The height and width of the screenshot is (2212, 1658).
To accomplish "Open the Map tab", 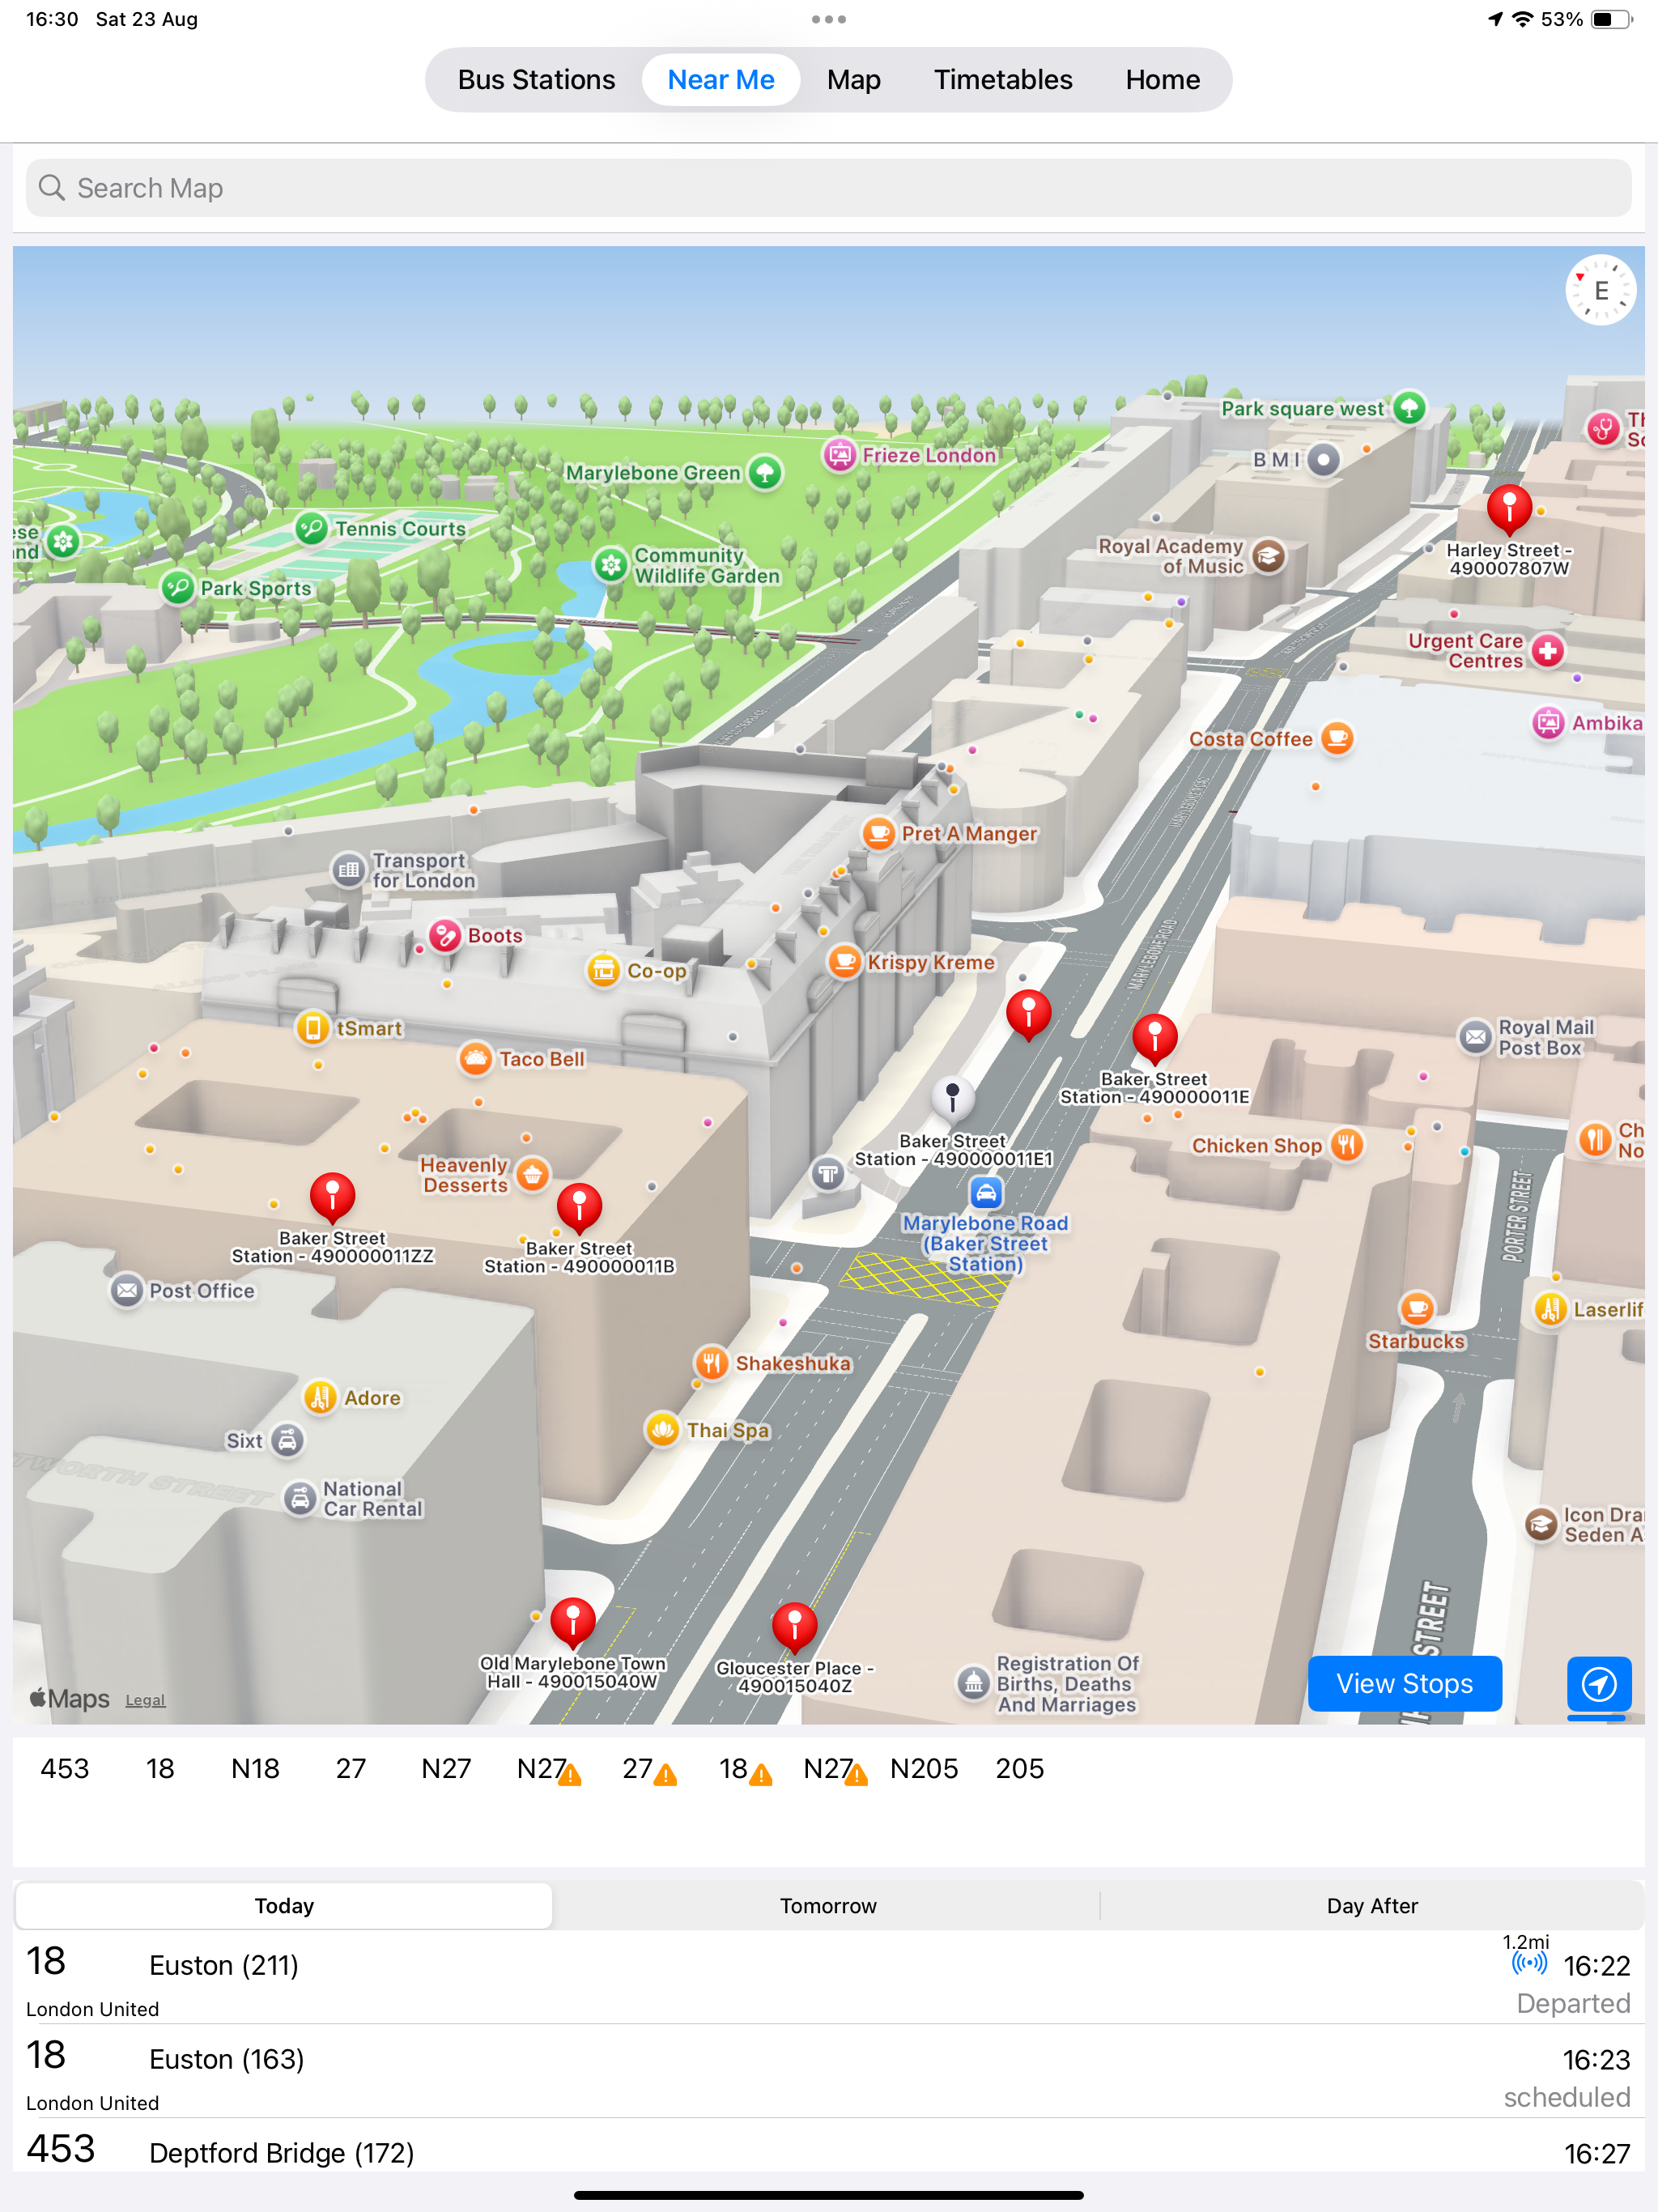I will pos(853,80).
